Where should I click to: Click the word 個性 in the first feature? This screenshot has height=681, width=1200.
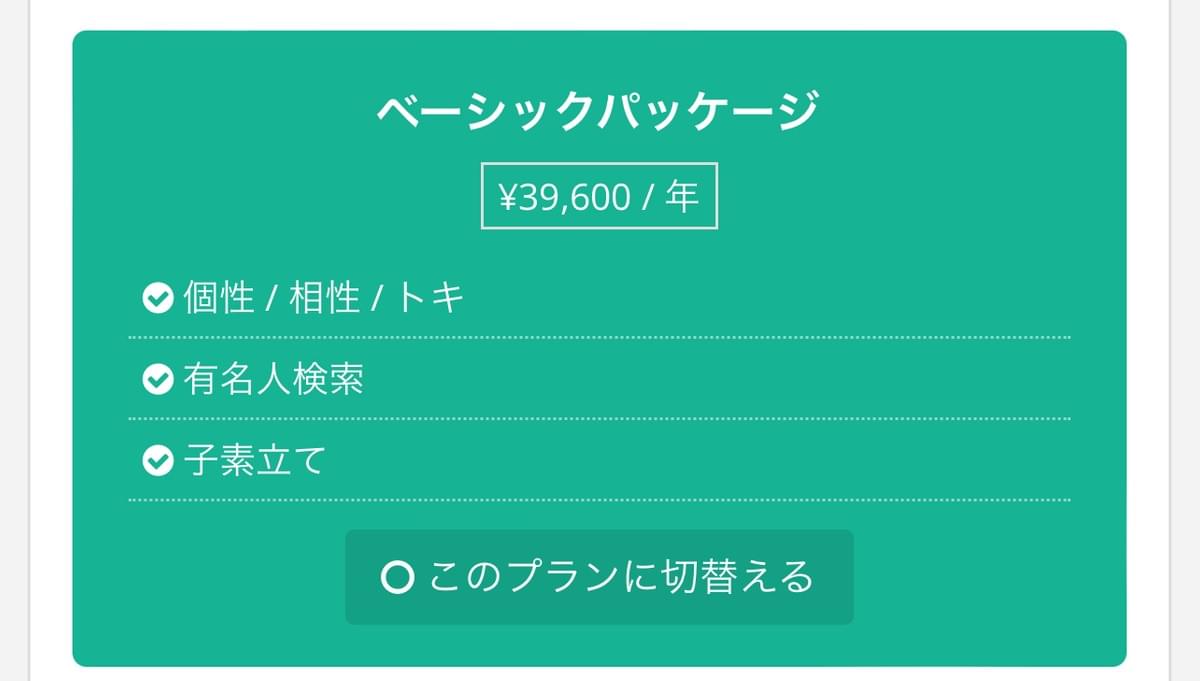point(219,298)
